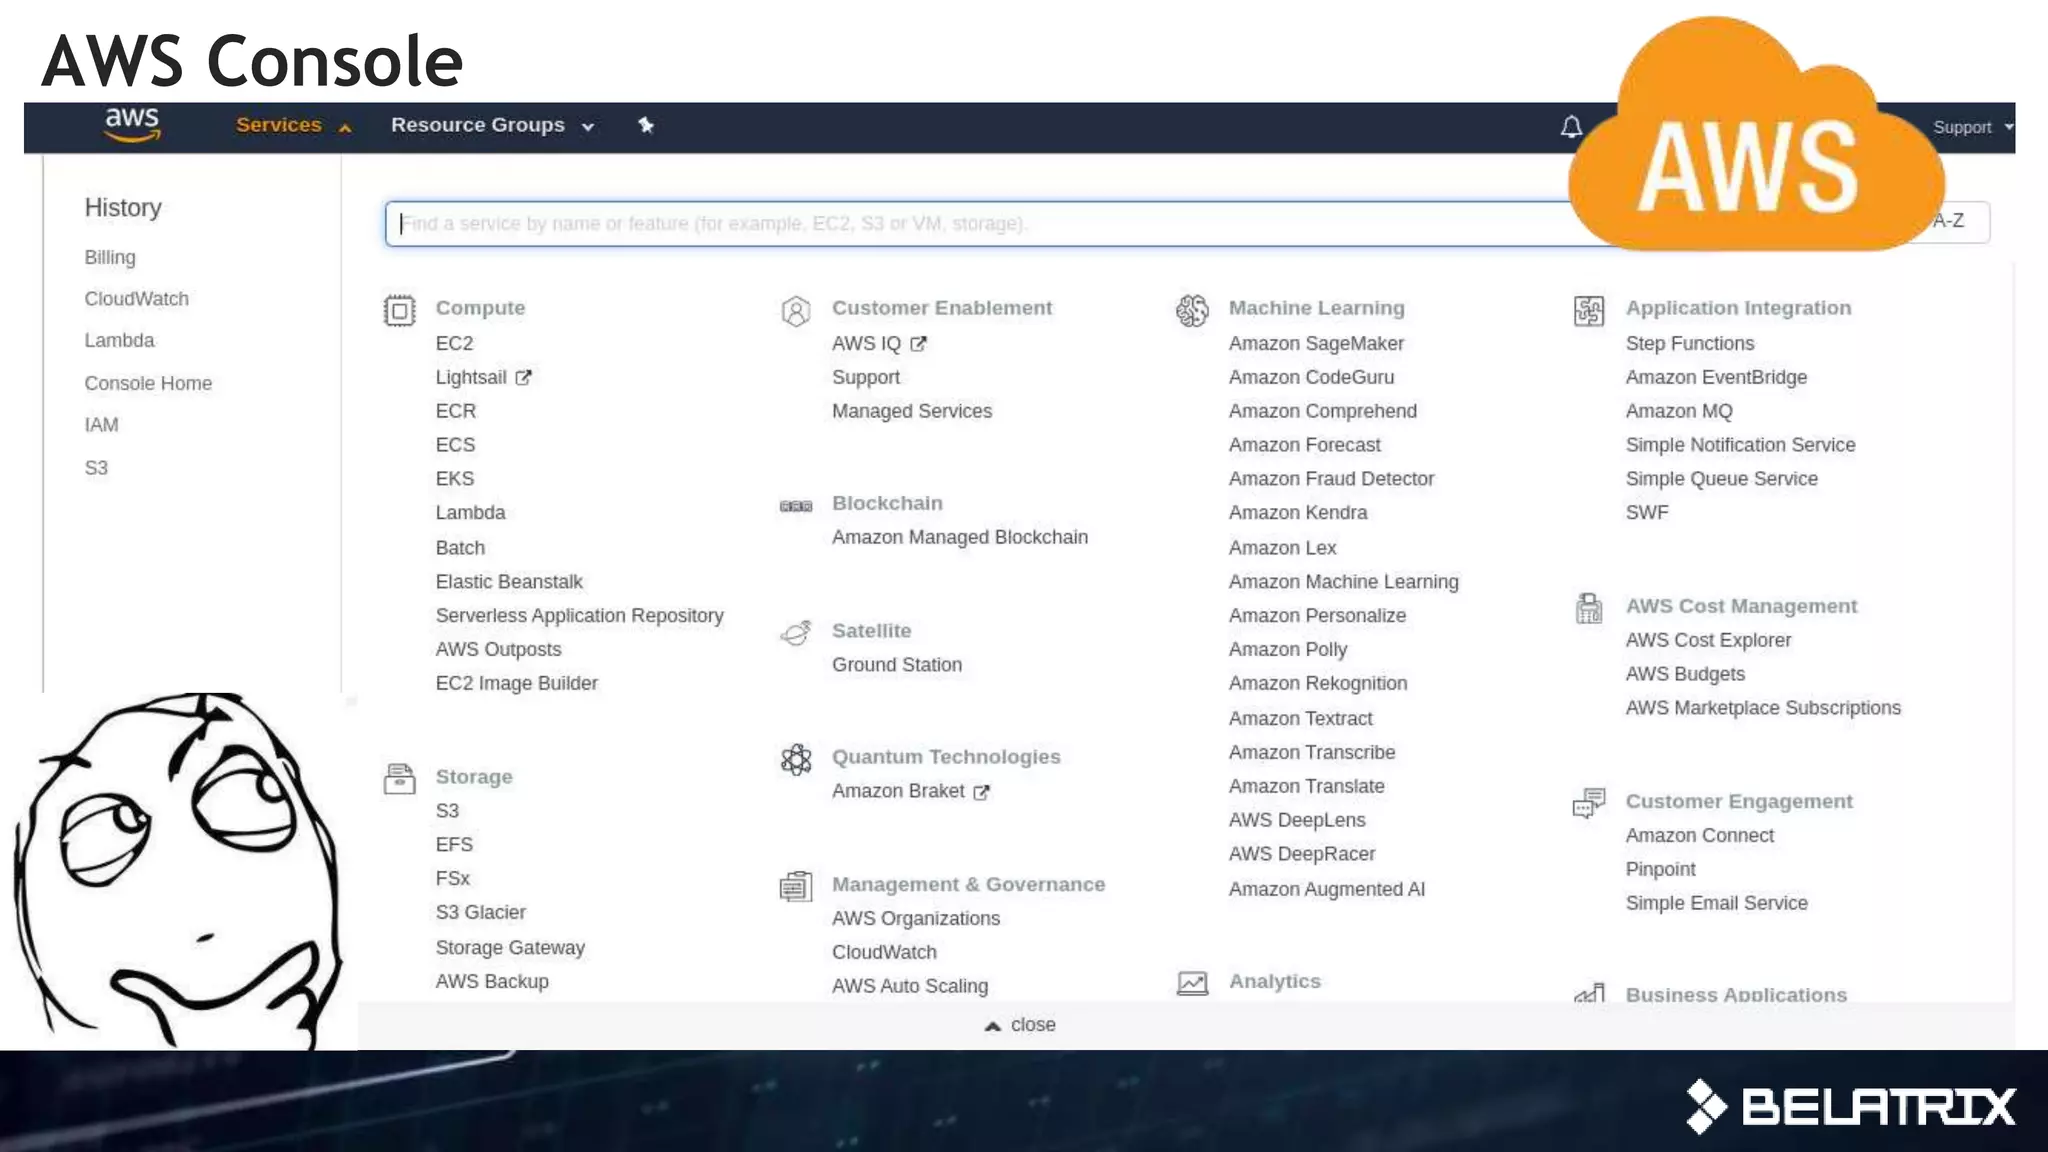2048x1152 pixels.
Task: Open Step Functions
Action: point(1690,343)
